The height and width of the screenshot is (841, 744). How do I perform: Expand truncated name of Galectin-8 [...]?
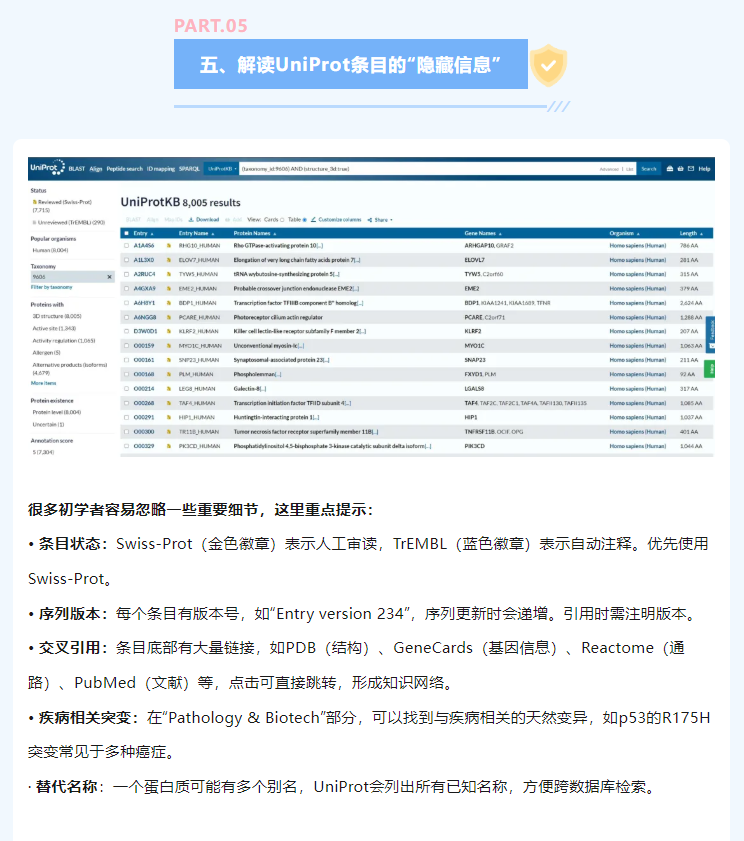[263, 389]
